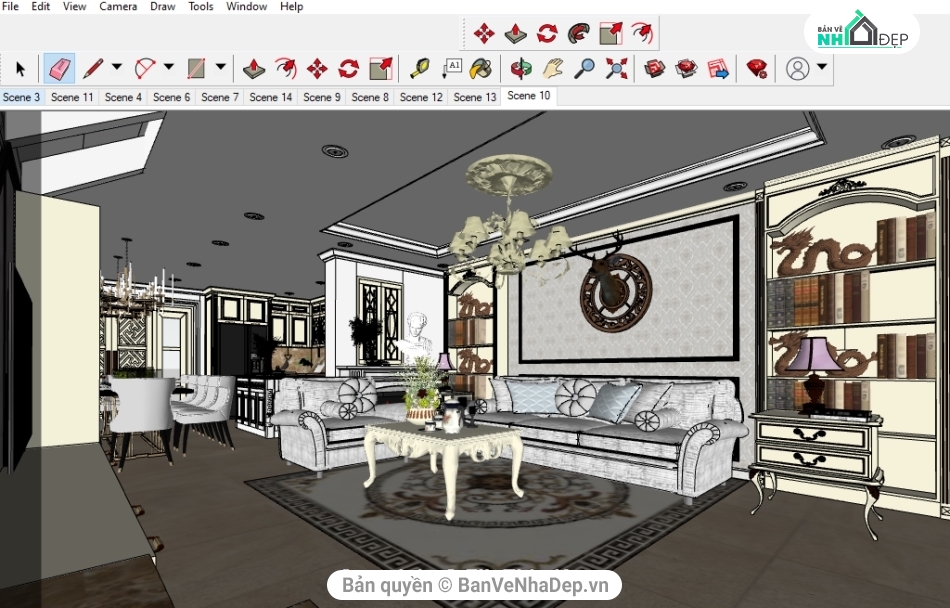The height and width of the screenshot is (608, 950).
Task: Open the account dropdown arrow
Action: (822, 67)
